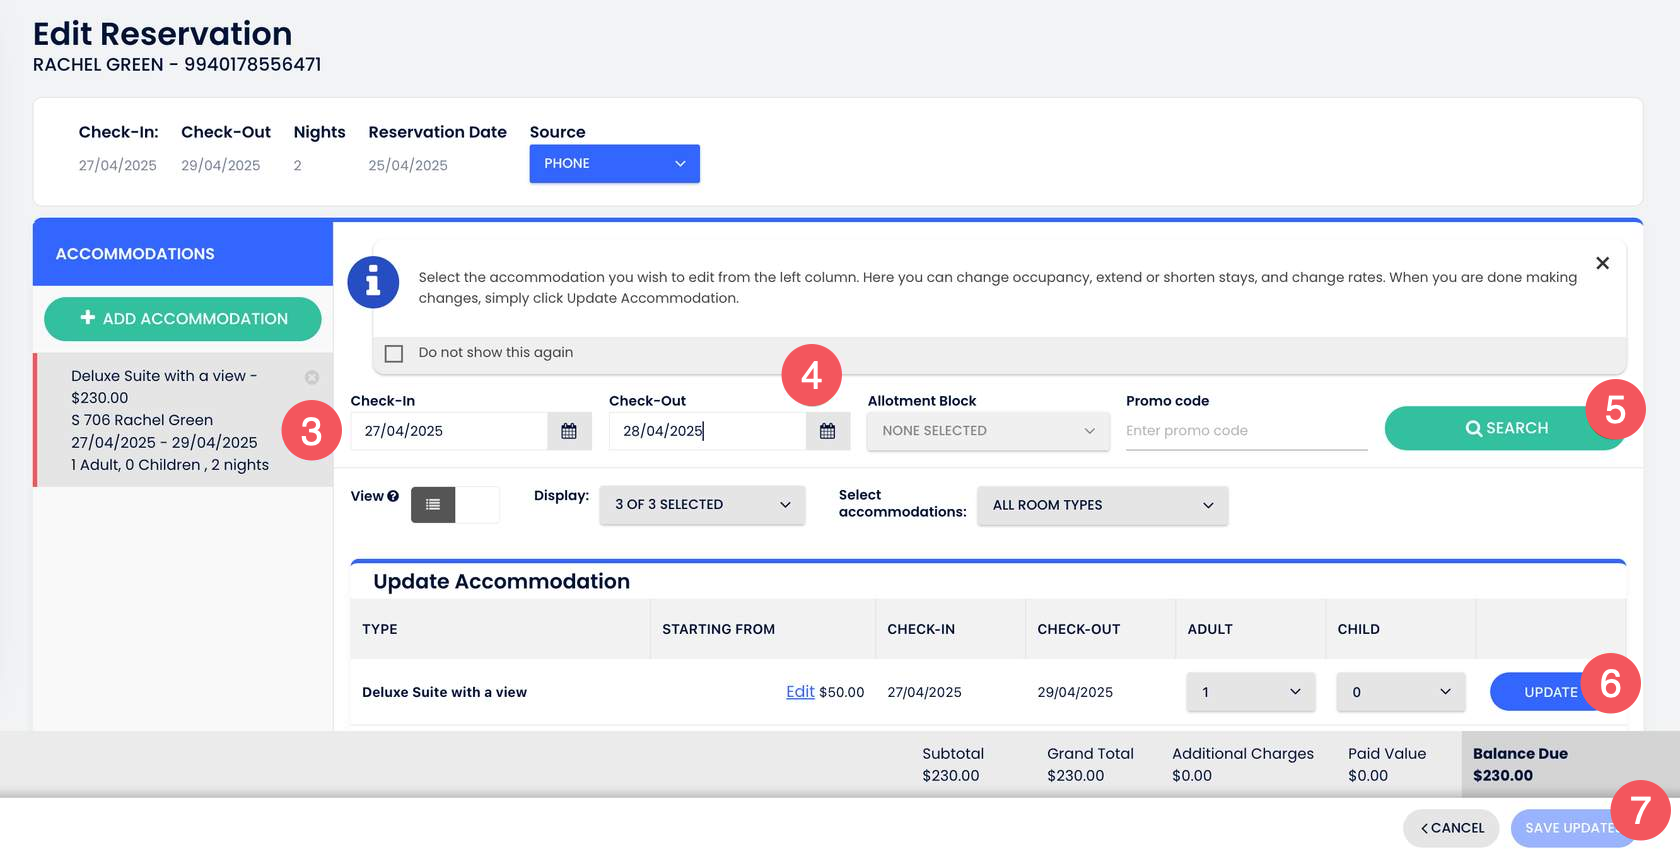Expand the Allotment Block dropdown
The image size is (1680, 849).
click(987, 431)
